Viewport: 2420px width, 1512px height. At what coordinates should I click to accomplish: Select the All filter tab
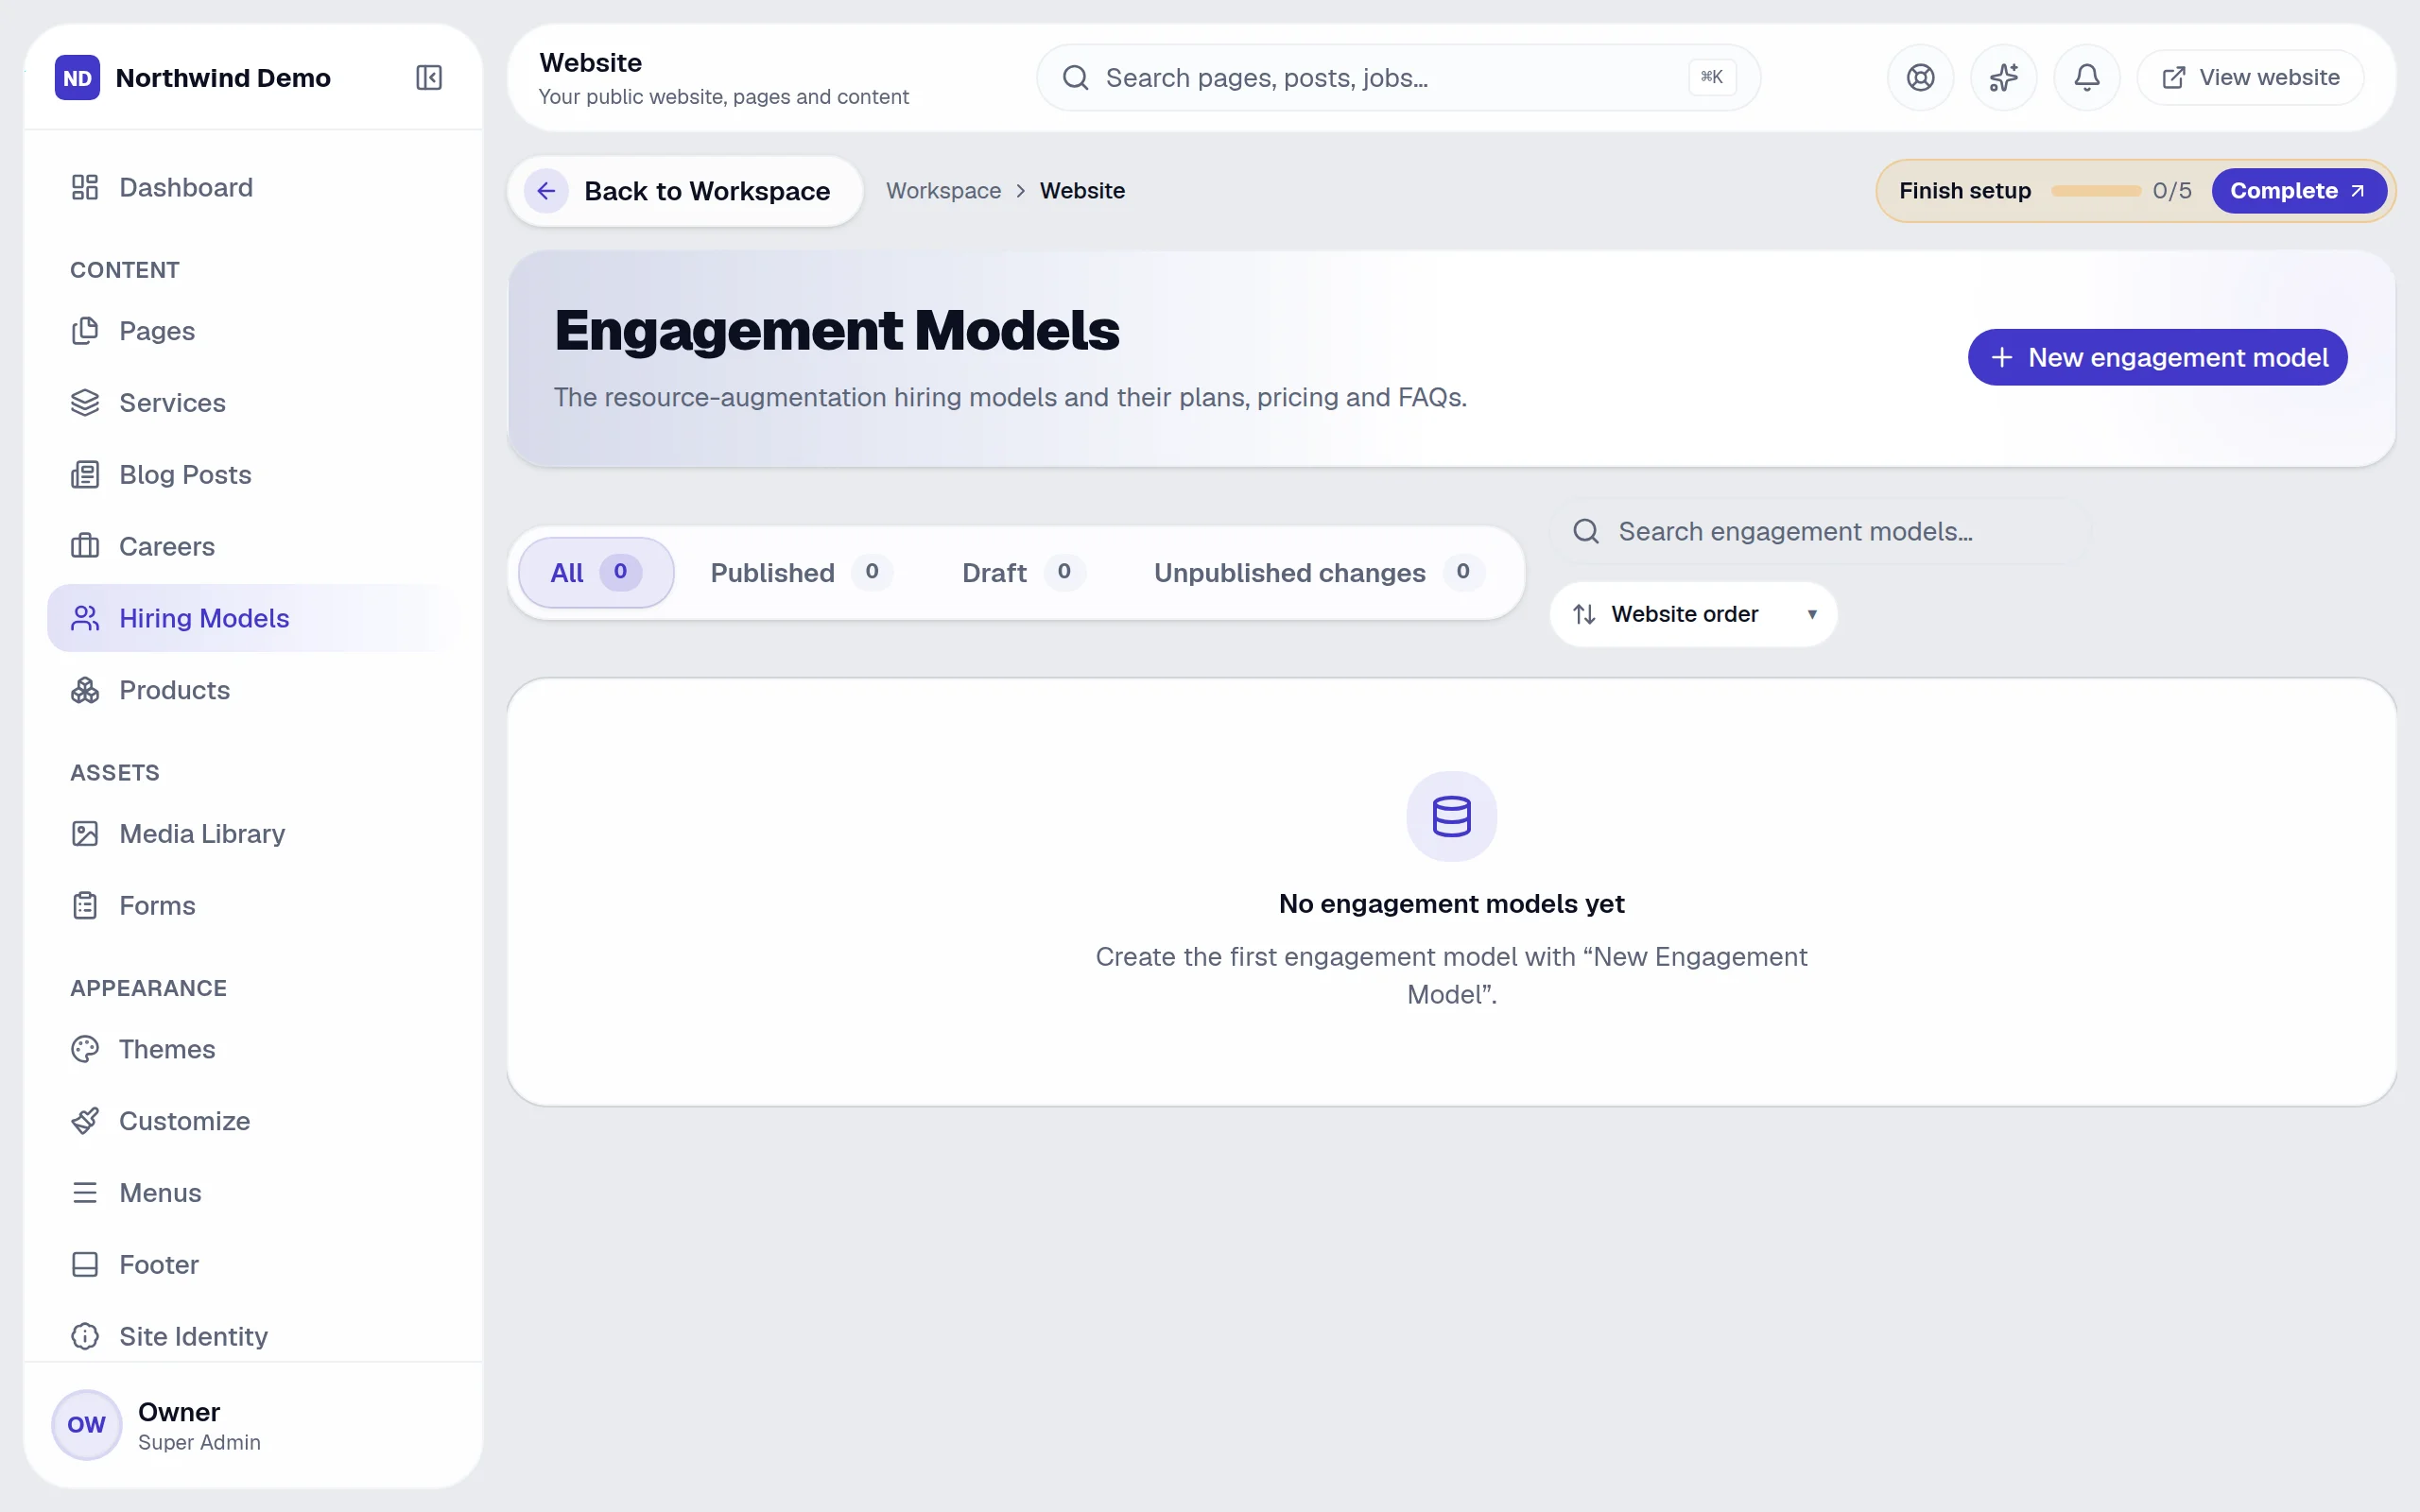click(x=596, y=573)
